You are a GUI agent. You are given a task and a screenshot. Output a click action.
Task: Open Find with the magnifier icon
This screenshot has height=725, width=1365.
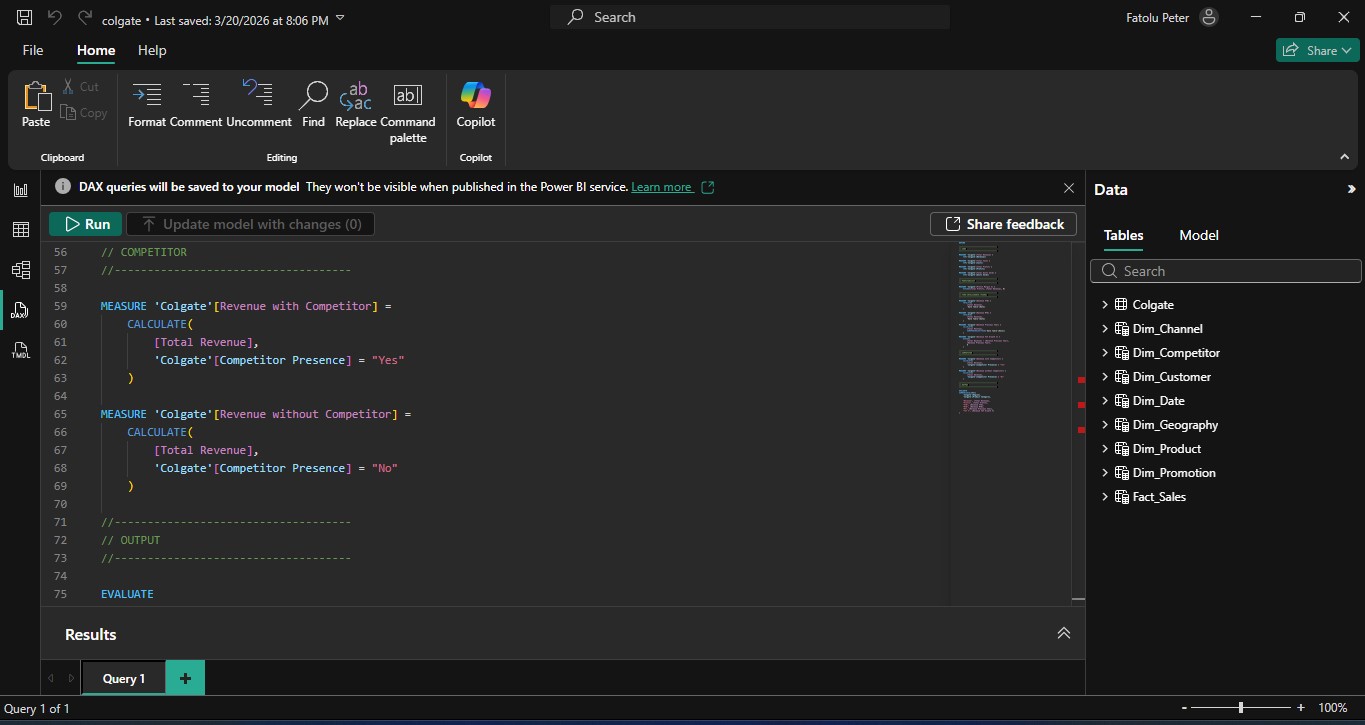313,96
